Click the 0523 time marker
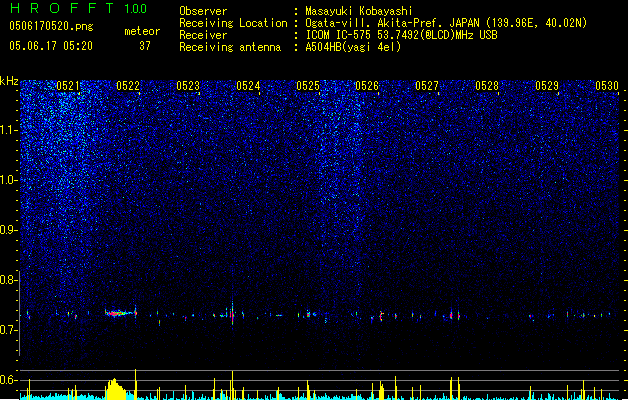This screenshot has width=629, height=400. coord(188,86)
